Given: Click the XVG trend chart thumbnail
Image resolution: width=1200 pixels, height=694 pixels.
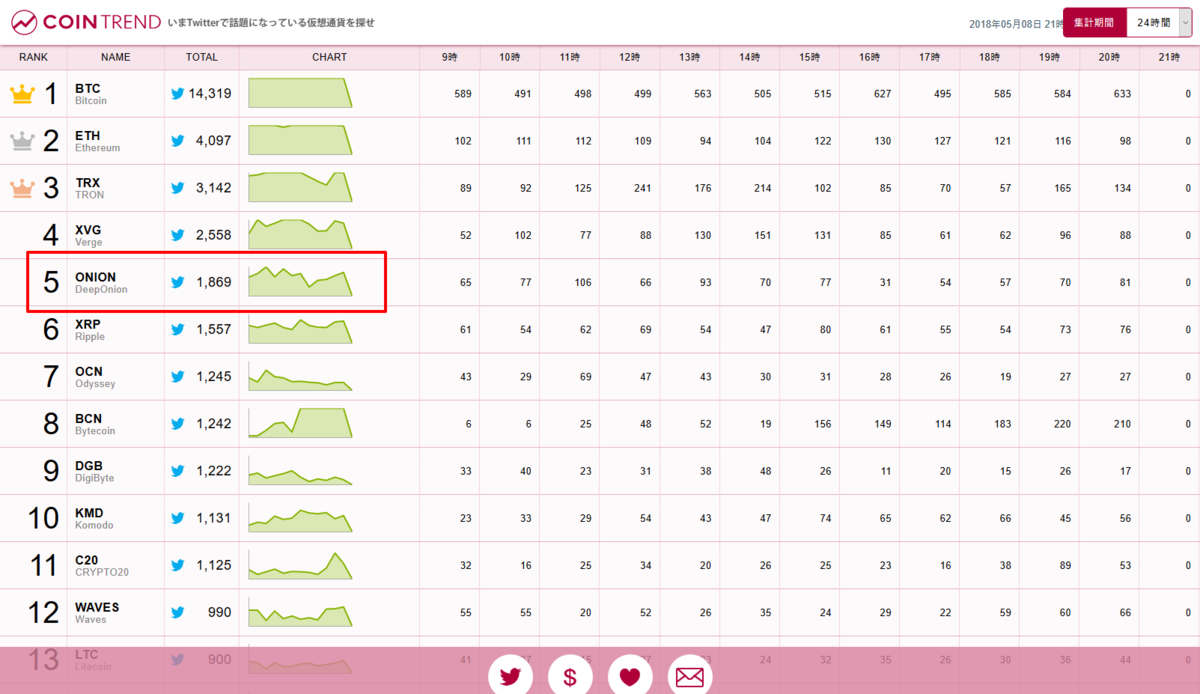Looking at the screenshot, I should coord(300,234).
